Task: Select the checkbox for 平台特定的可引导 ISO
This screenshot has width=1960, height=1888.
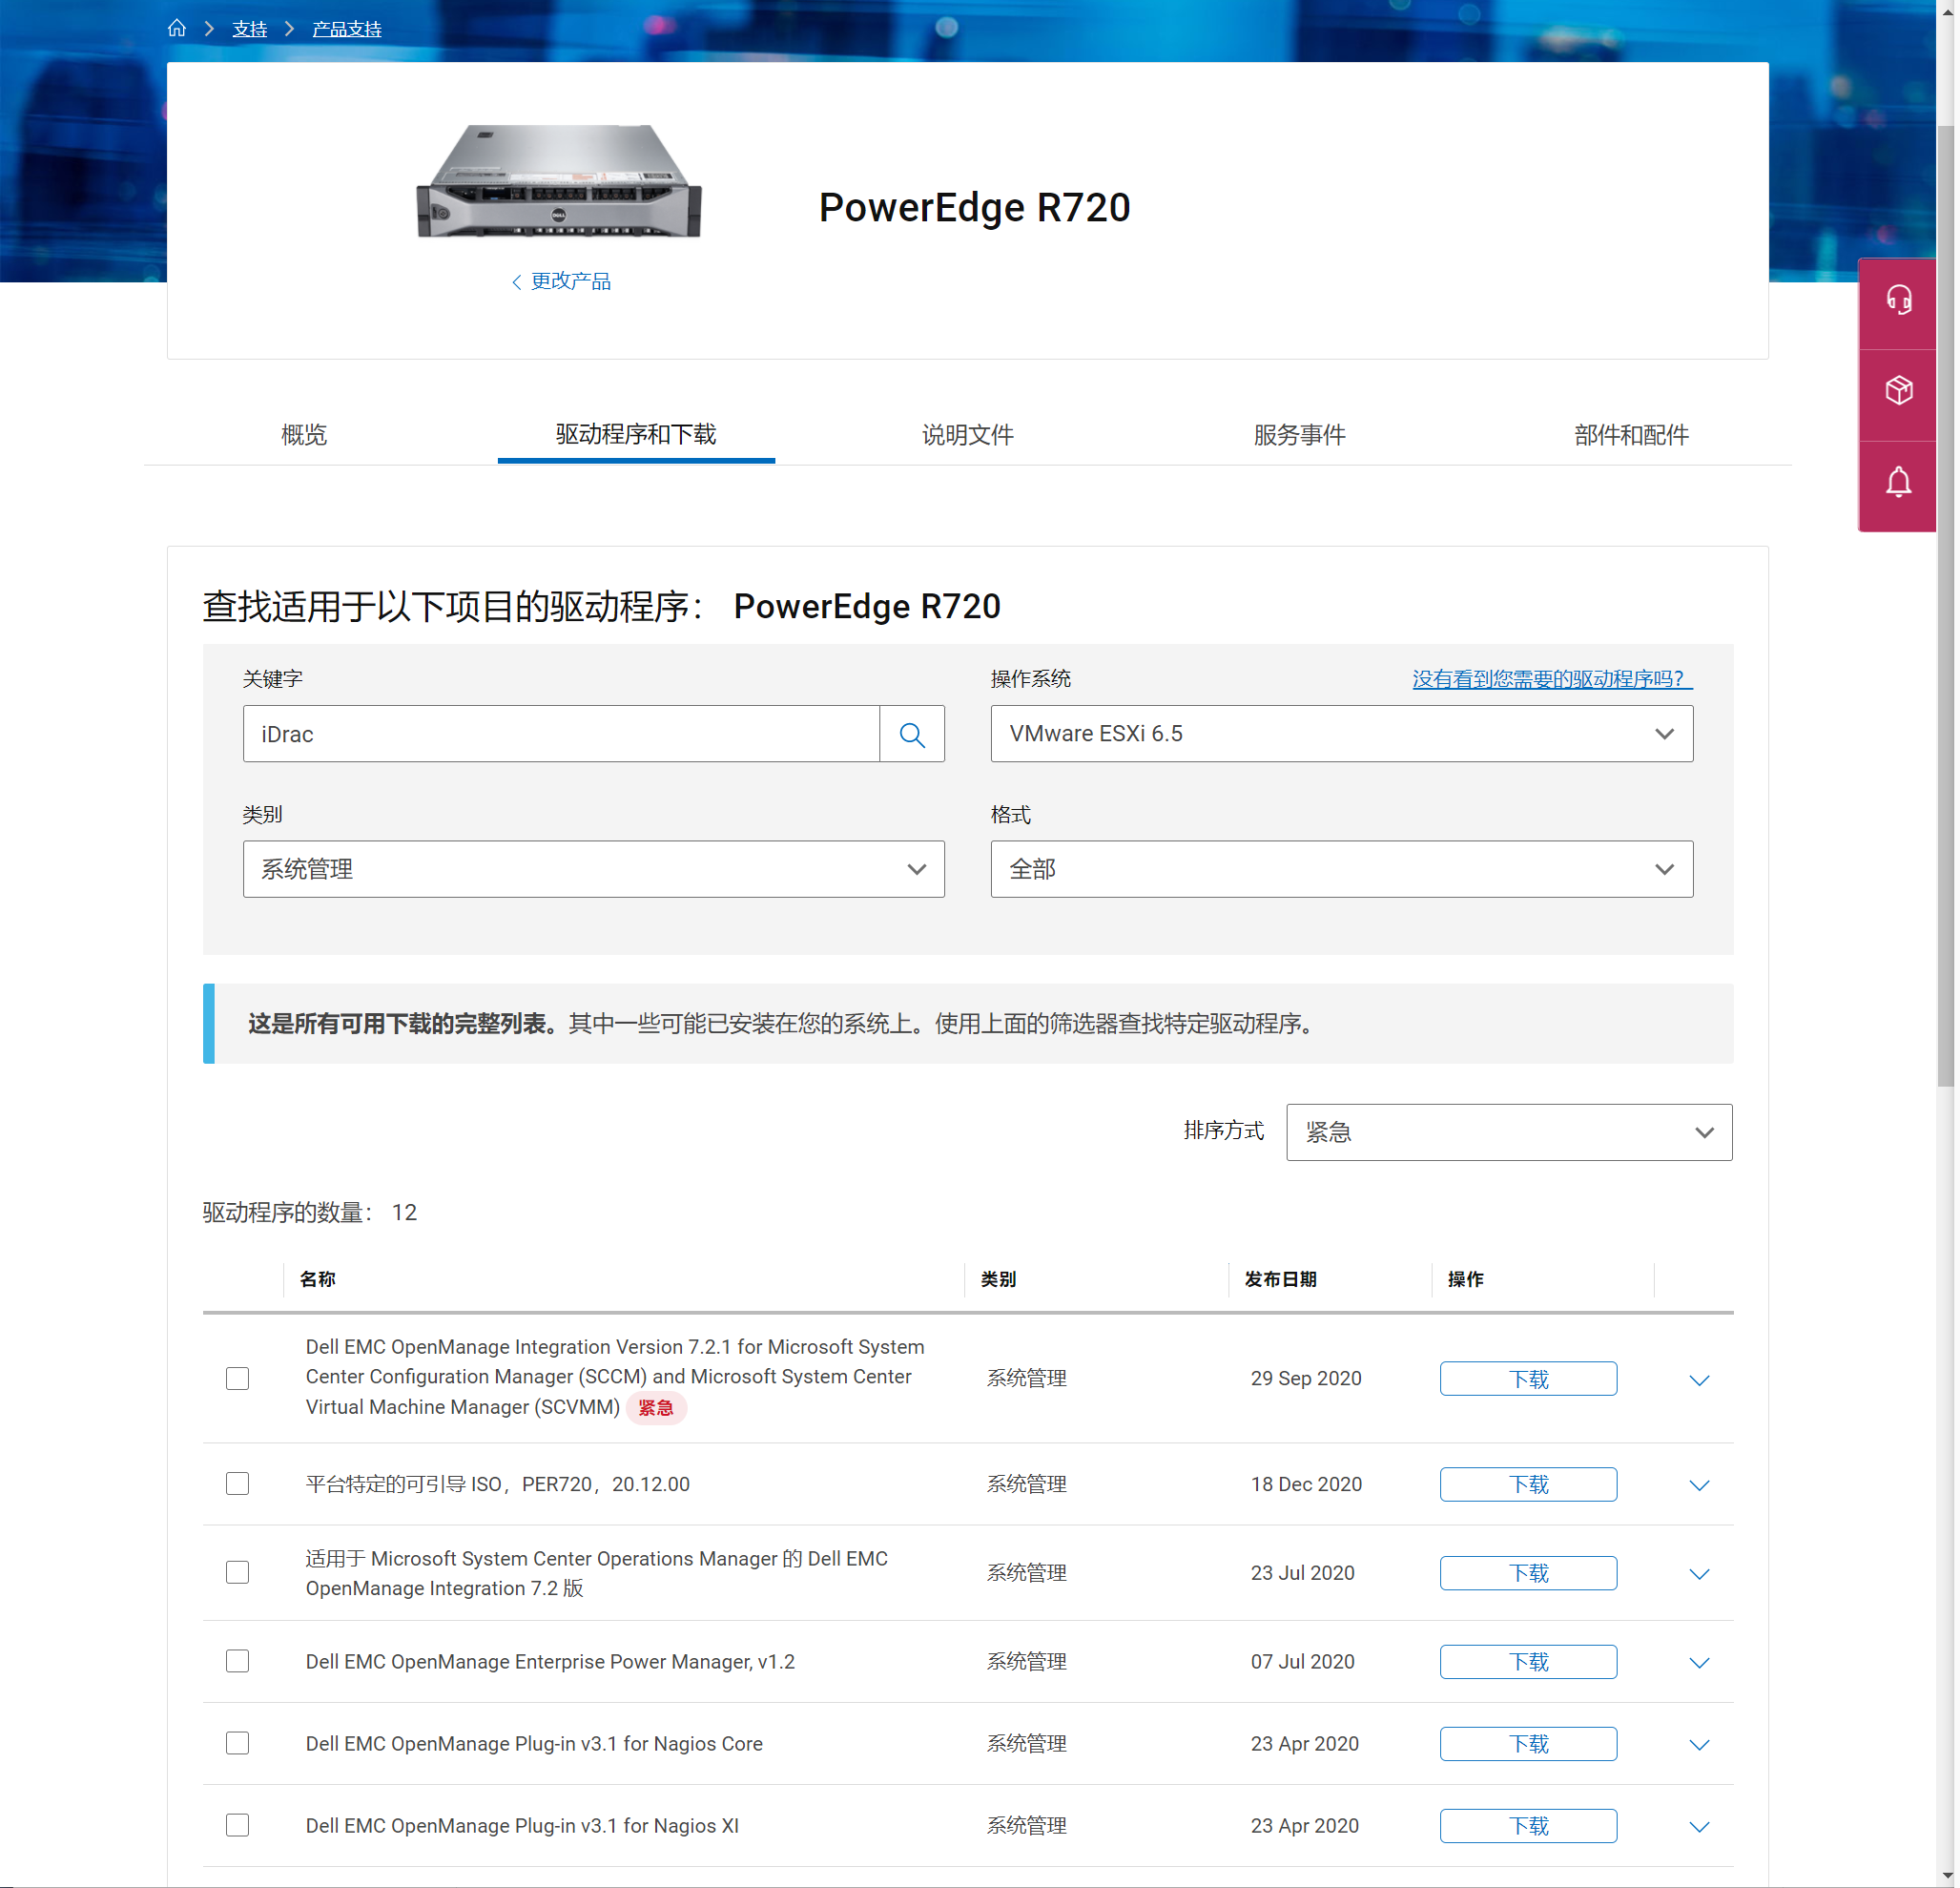Action: [237, 1484]
